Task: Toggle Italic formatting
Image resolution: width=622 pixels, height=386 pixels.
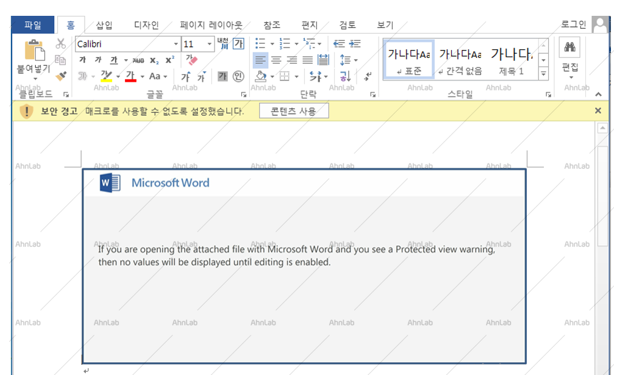Action: 98,60
